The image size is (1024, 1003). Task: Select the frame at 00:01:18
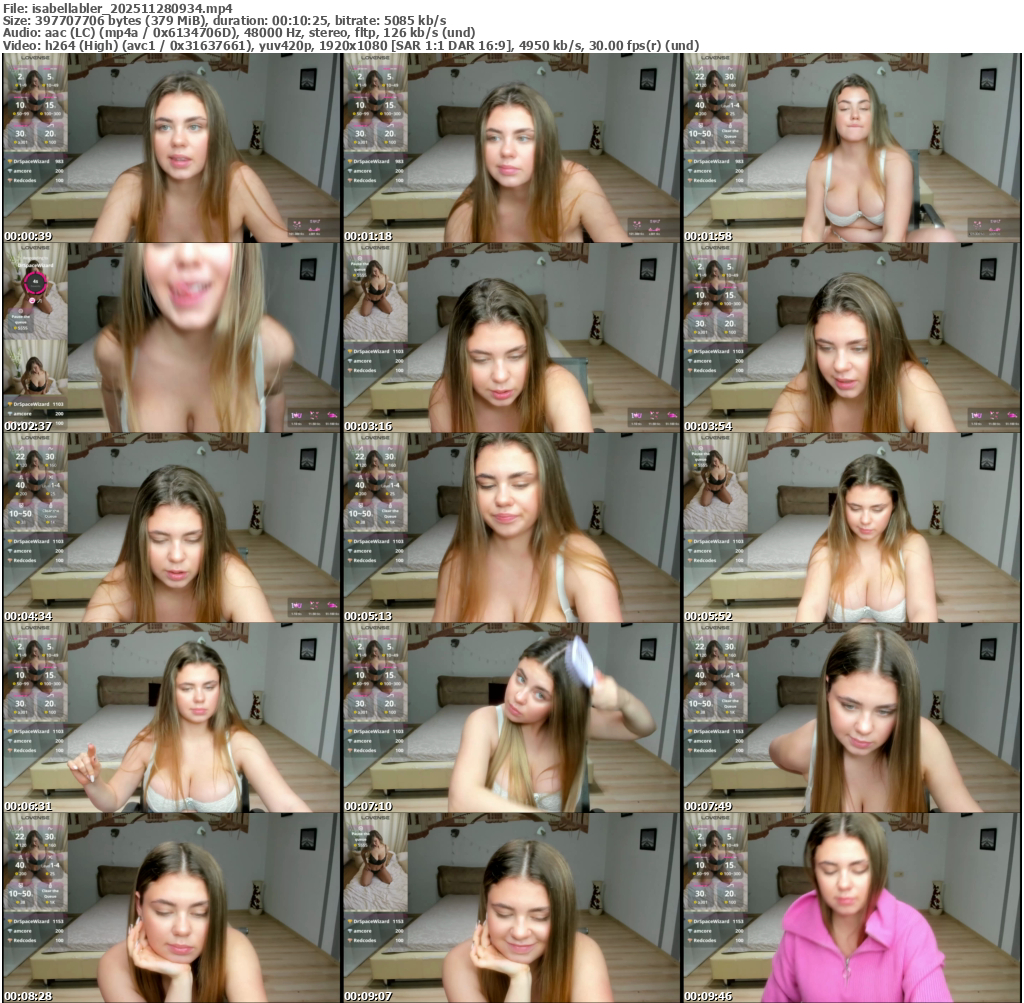(512, 148)
